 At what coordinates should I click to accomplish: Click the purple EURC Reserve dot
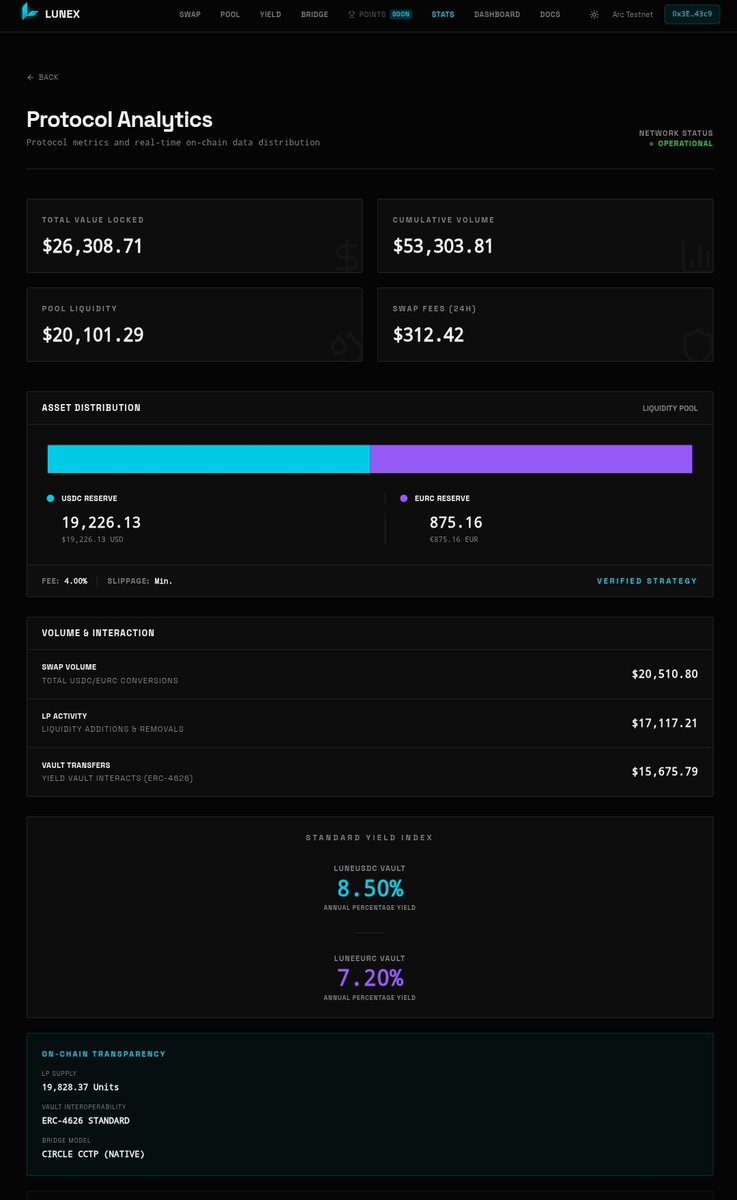[x=404, y=498]
